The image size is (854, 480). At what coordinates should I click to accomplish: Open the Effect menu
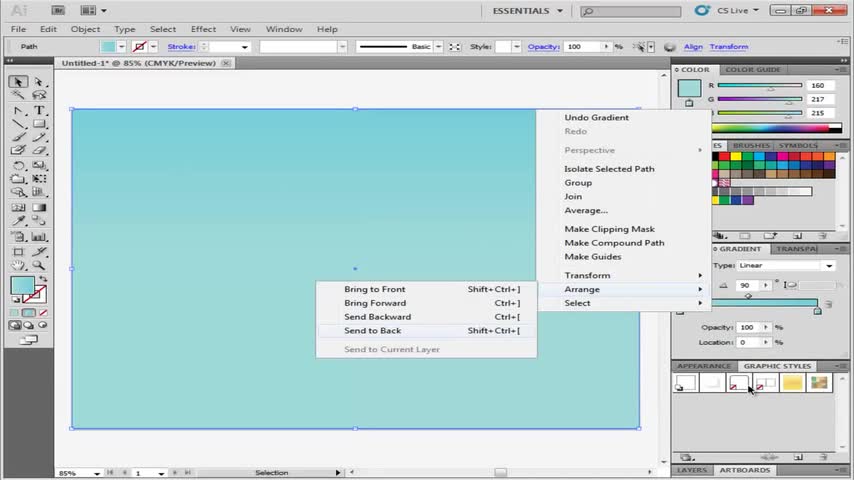click(x=203, y=29)
